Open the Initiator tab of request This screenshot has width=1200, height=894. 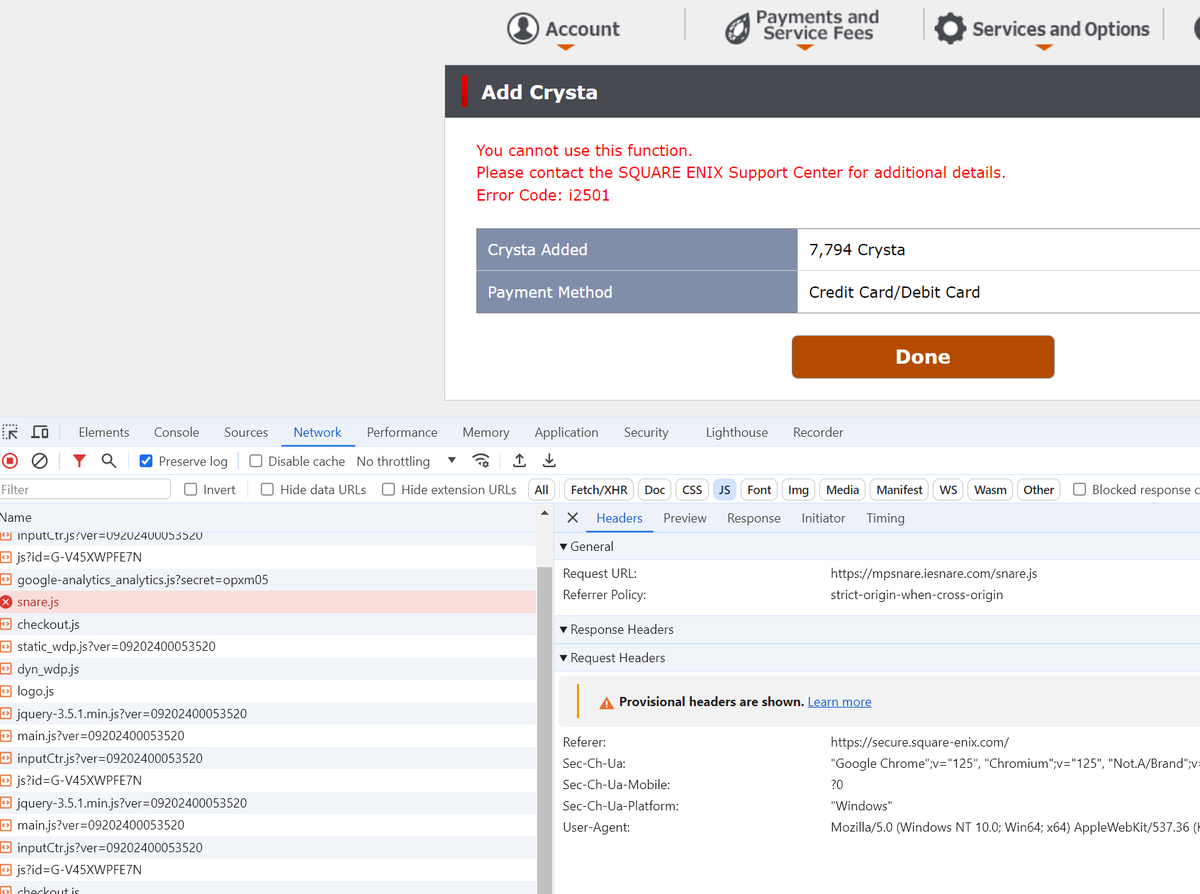point(823,518)
